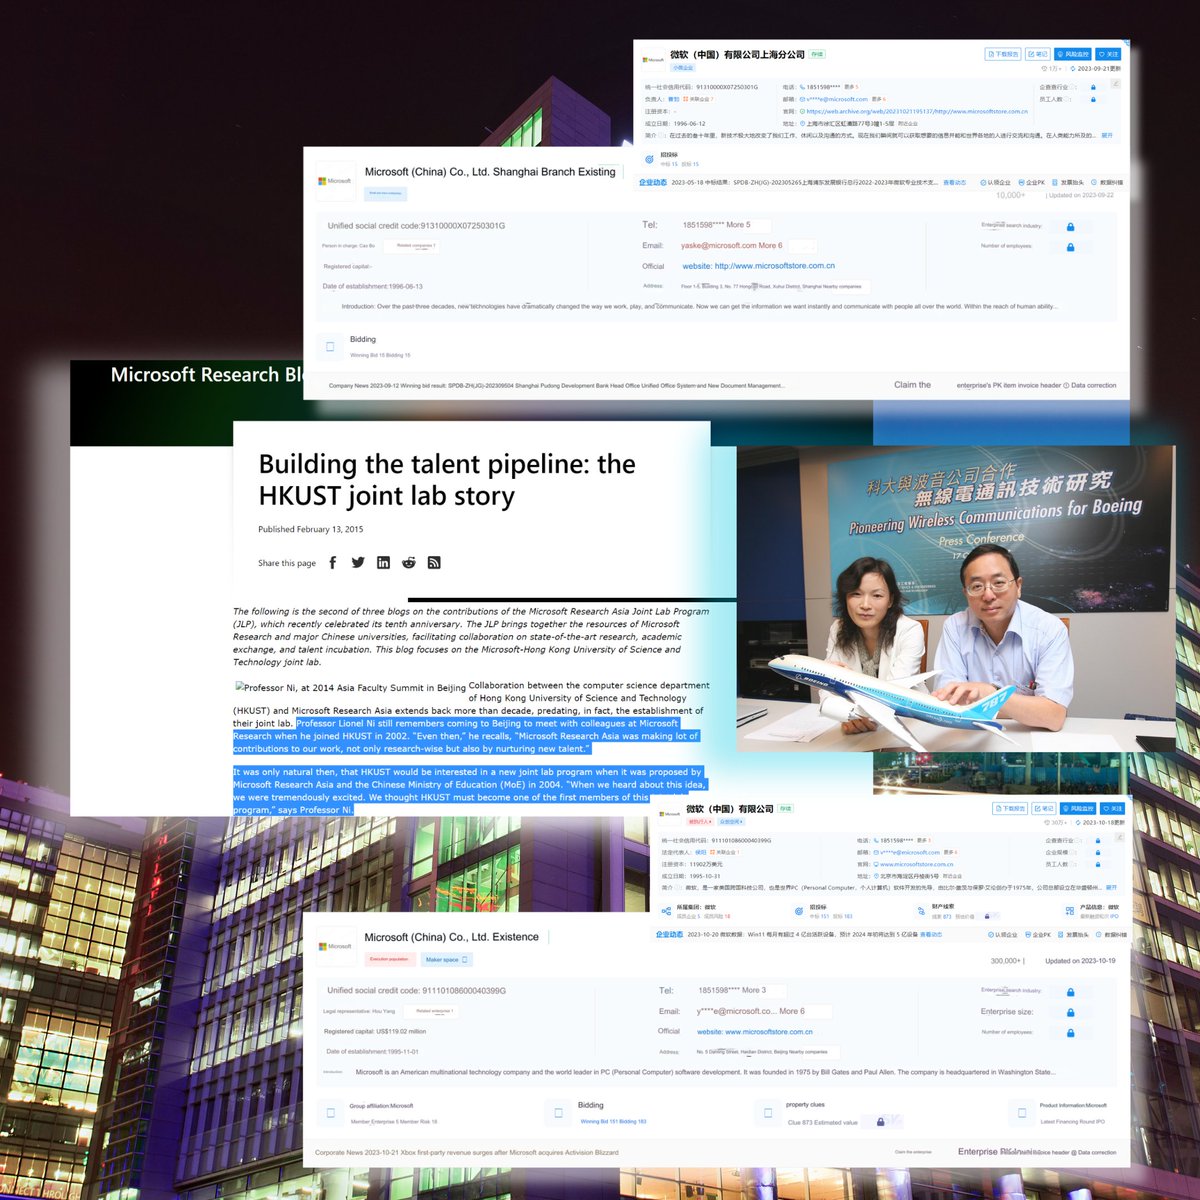1200x1200 pixels.
Task: Click Data correction in Shanghai Branch footer
Action: click(x=1093, y=385)
